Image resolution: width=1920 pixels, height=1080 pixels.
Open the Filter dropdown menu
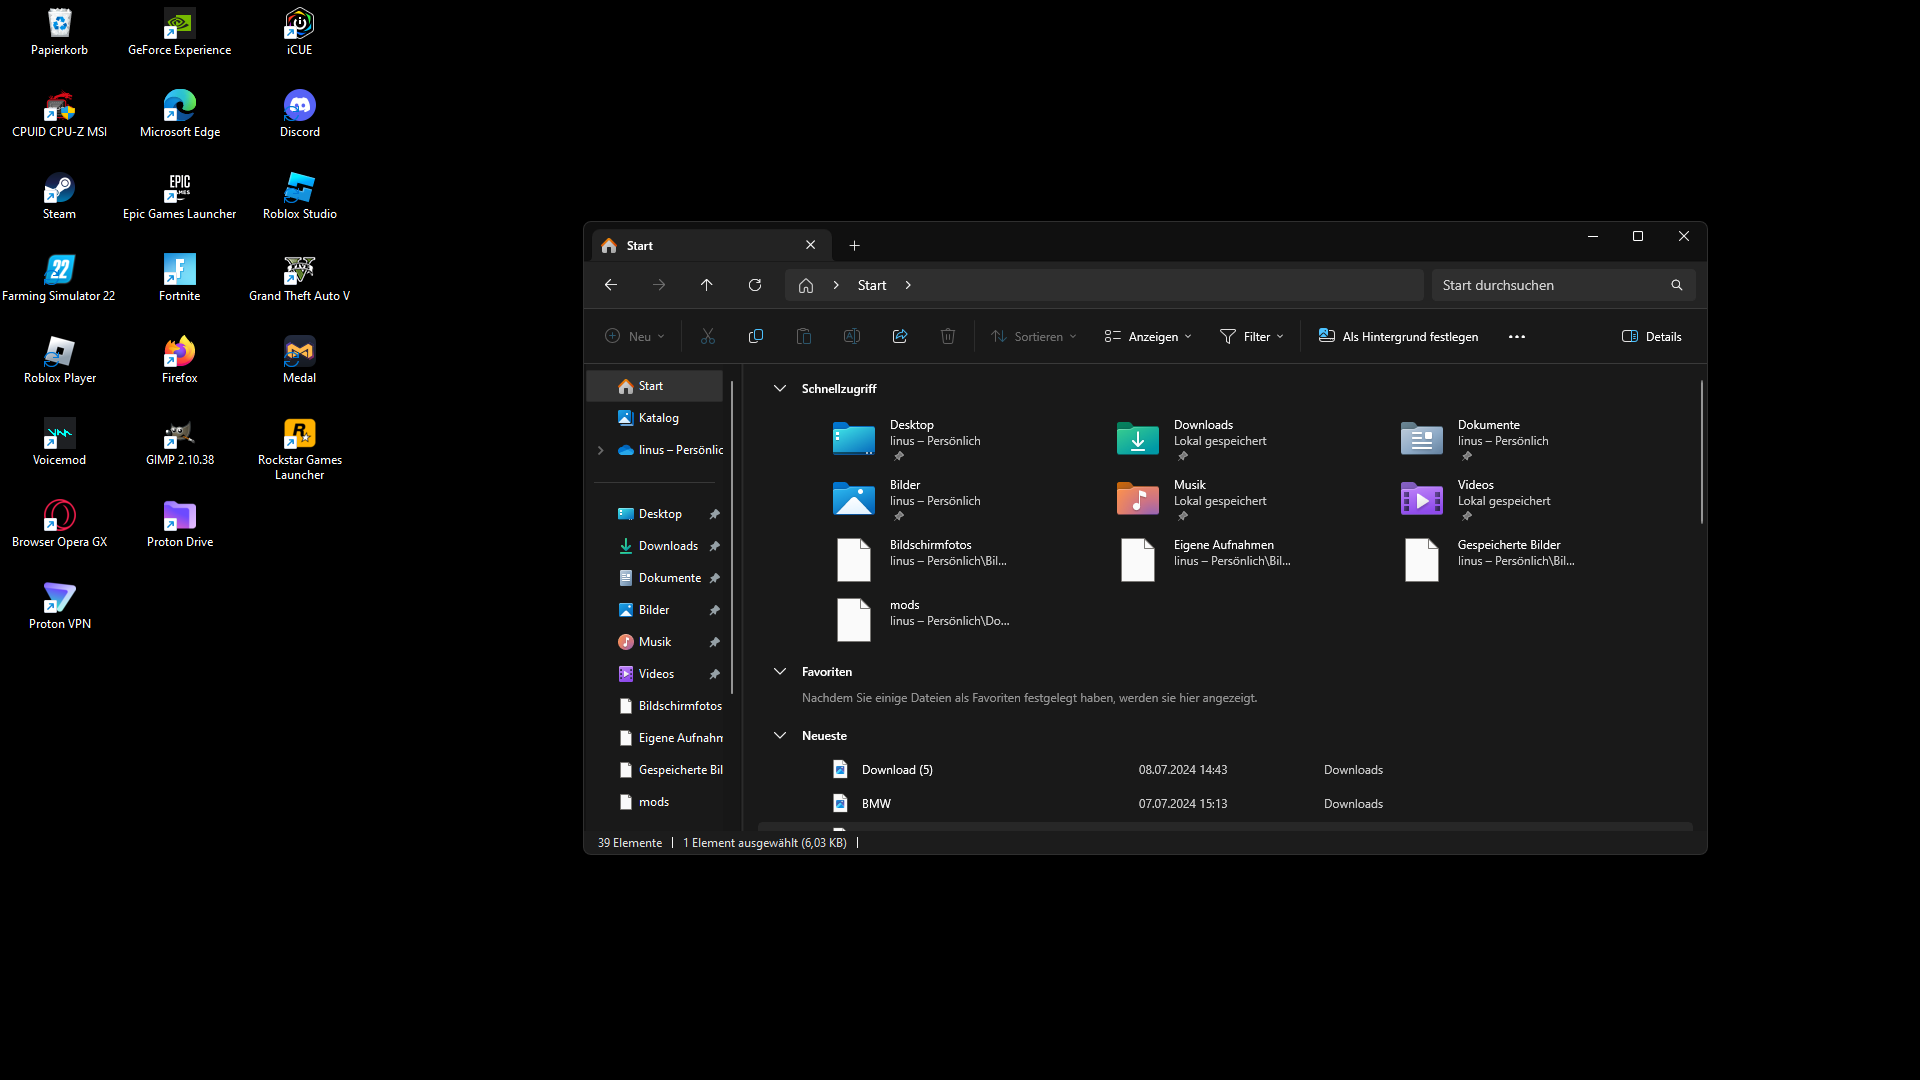[x=1251, y=336]
